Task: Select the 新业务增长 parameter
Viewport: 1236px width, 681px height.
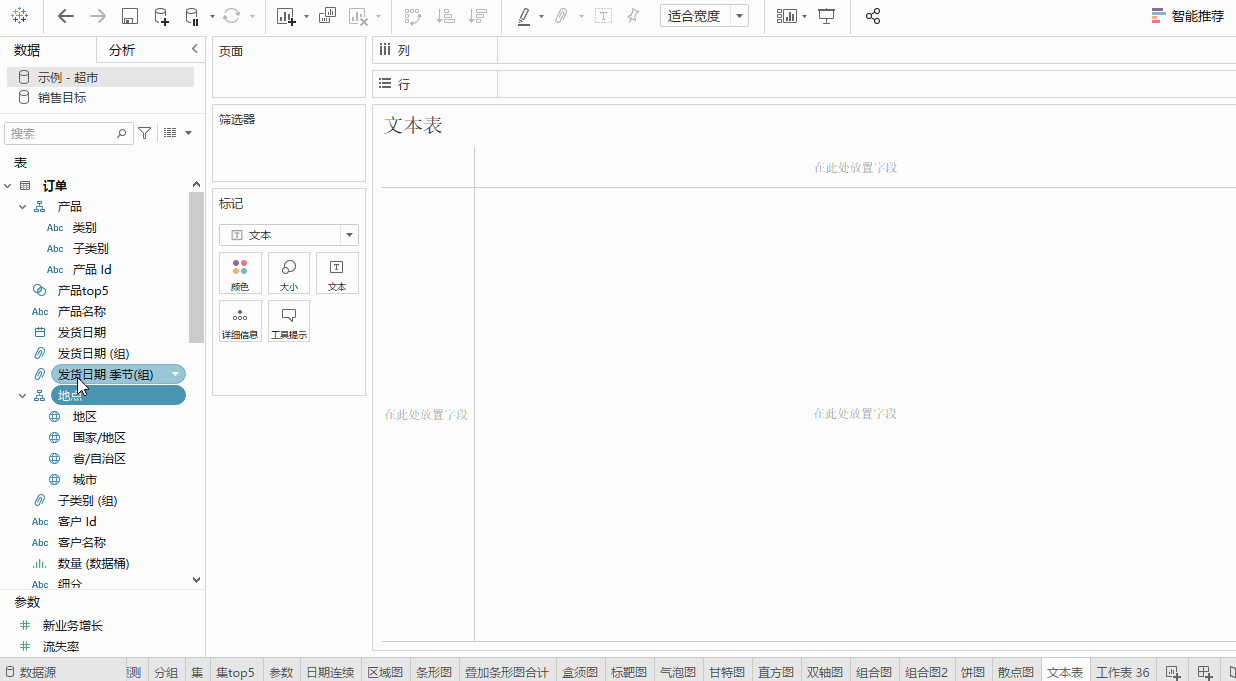Action: pos(72,626)
